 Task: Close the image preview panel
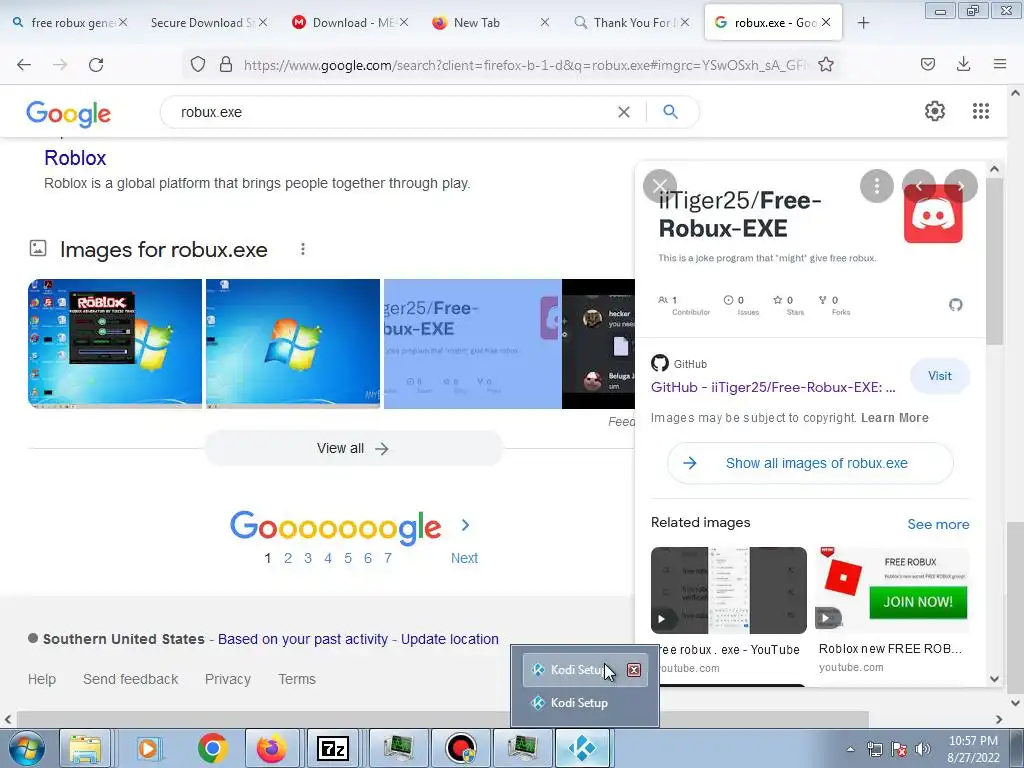point(660,185)
